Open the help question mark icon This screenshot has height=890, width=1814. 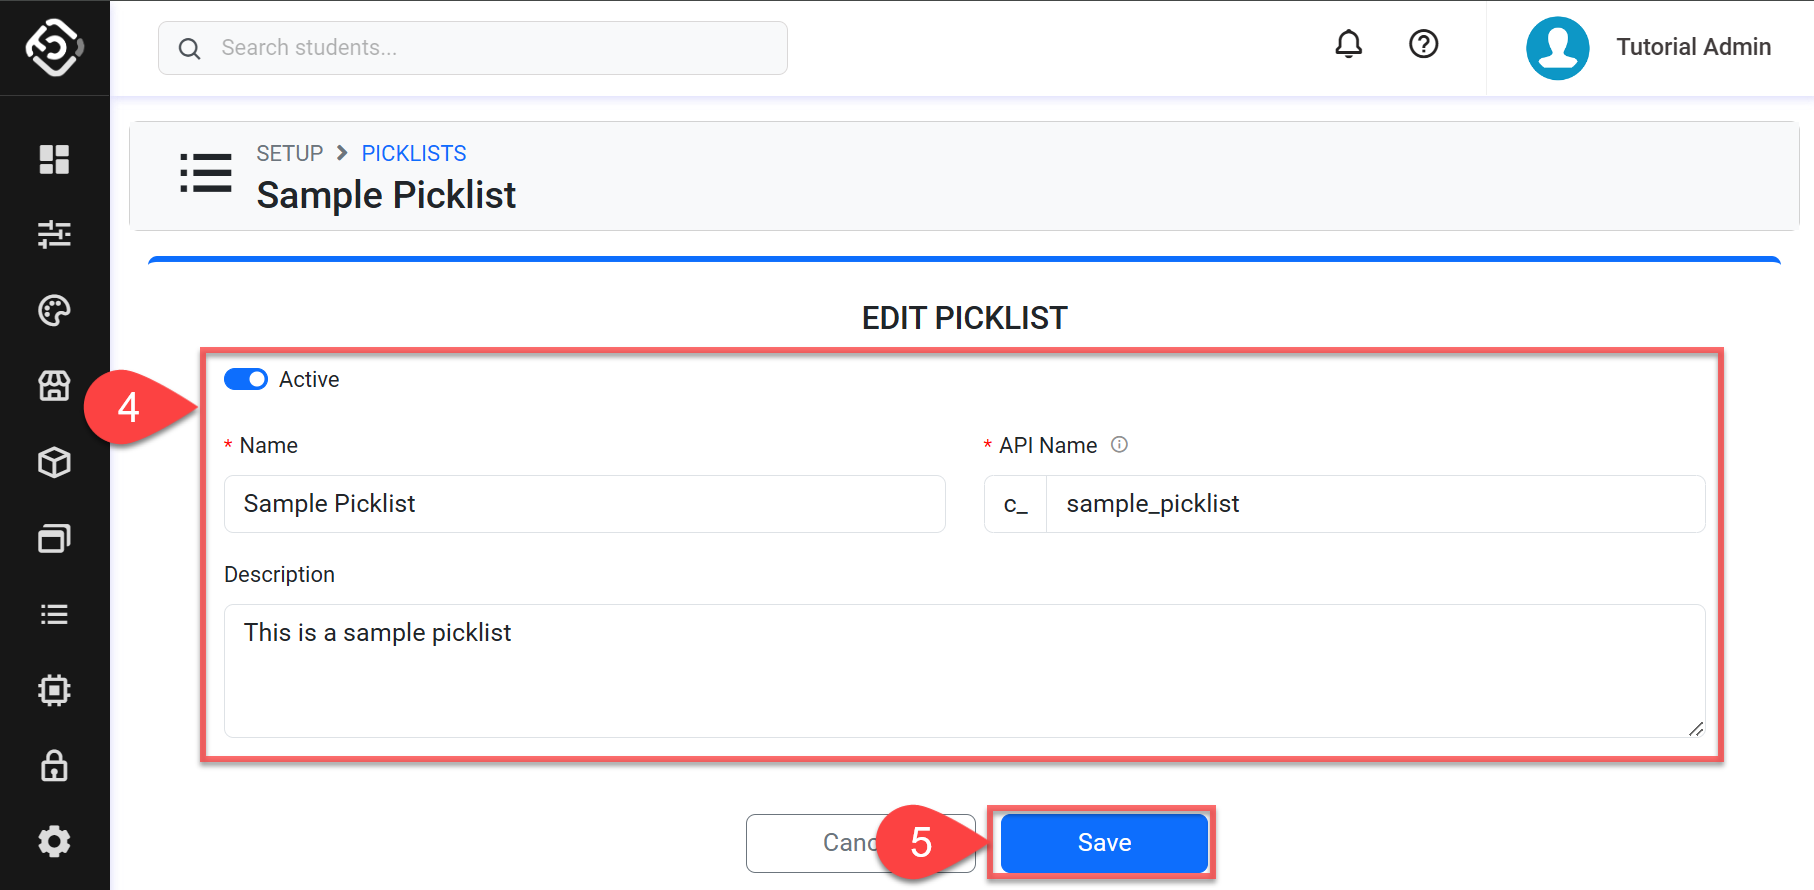coord(1423,44)
